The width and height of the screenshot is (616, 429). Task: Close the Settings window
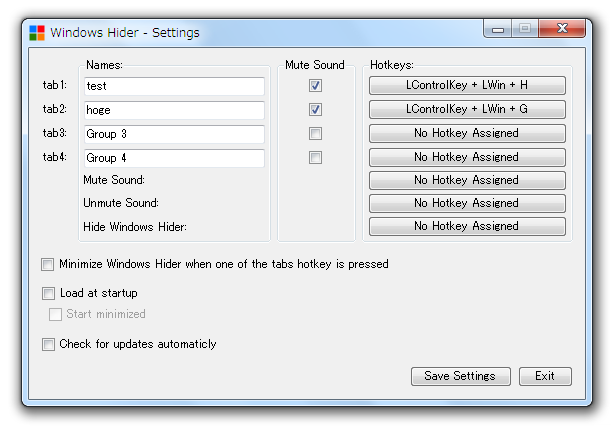pos(563,28)
